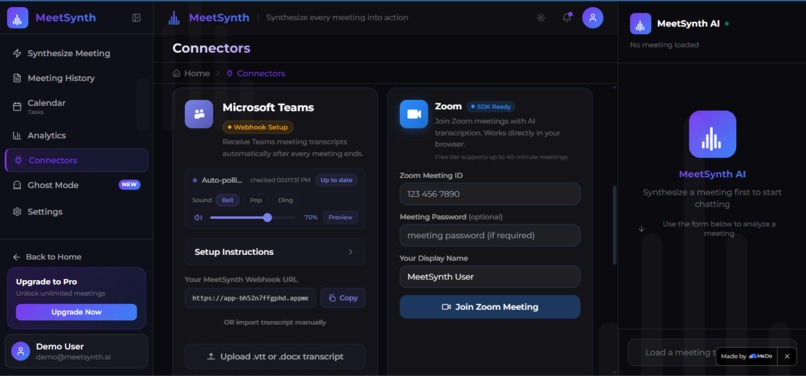The image size is (806, 376).
Task: Click the MeetSynth AI panel header icon
Action: tap(640, 24)
